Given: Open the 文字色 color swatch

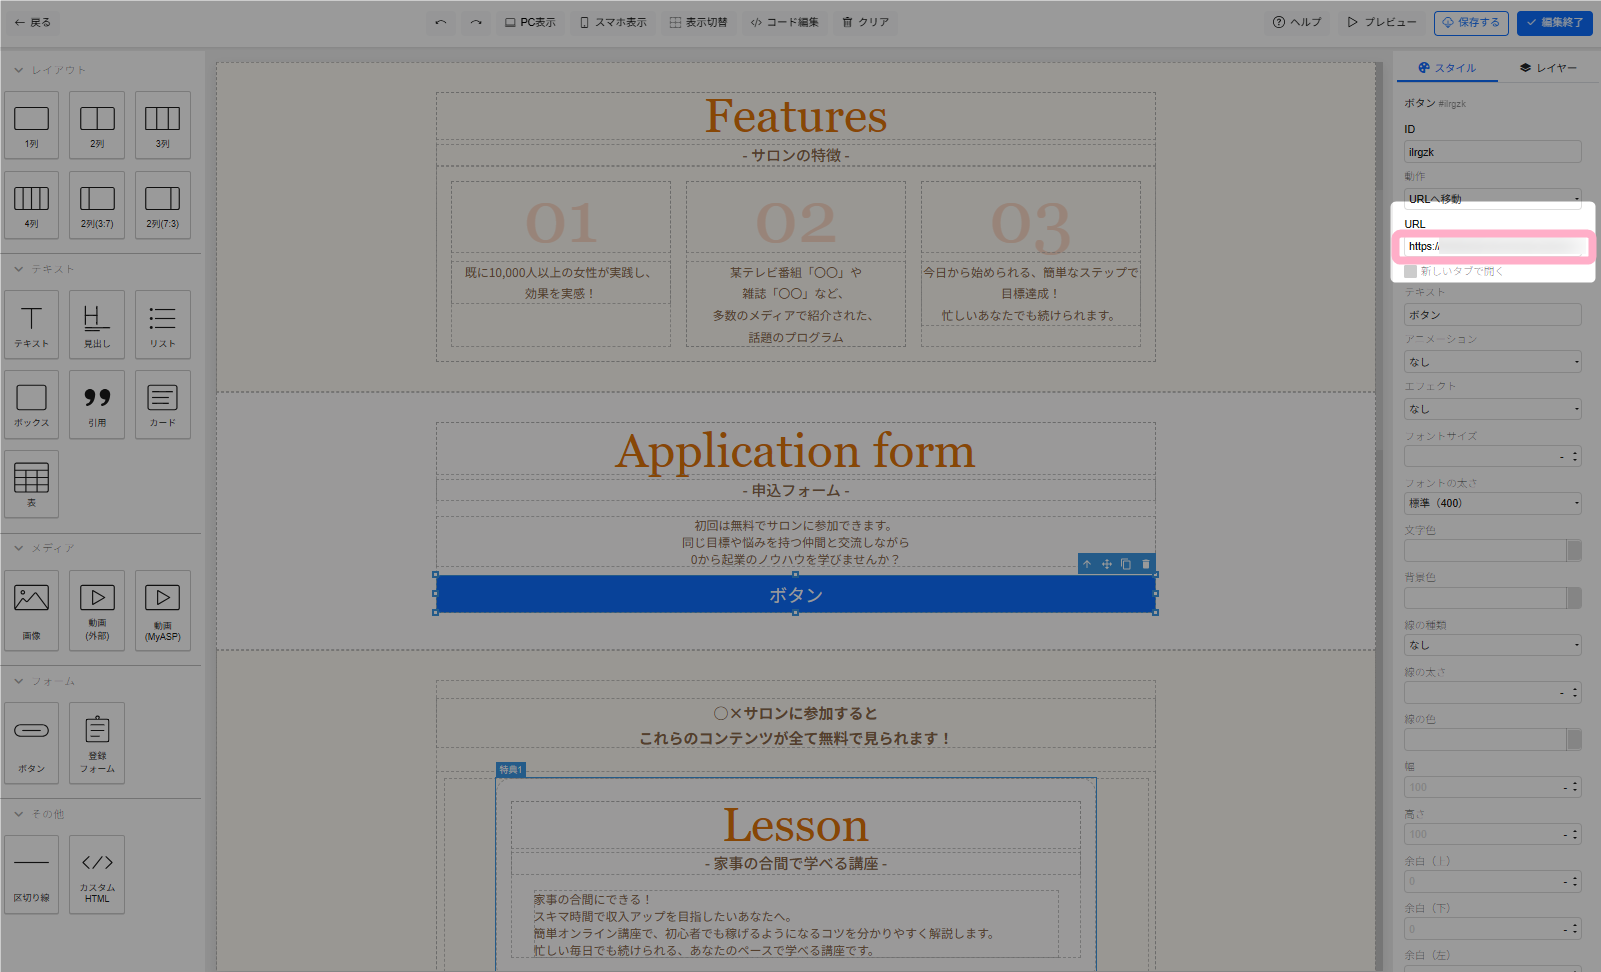Looking at the screenshot, I should pyautogui.click(x=1573, y=551).
